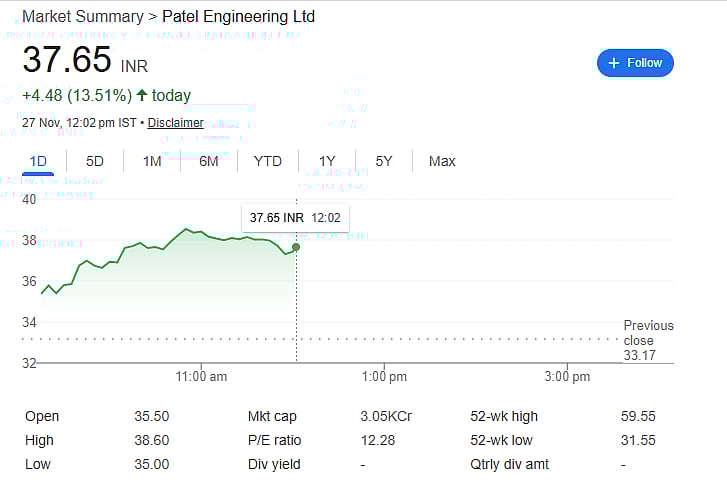
Task: Click the Mkt cap value 3.05KCr
Action: point(385,416)
